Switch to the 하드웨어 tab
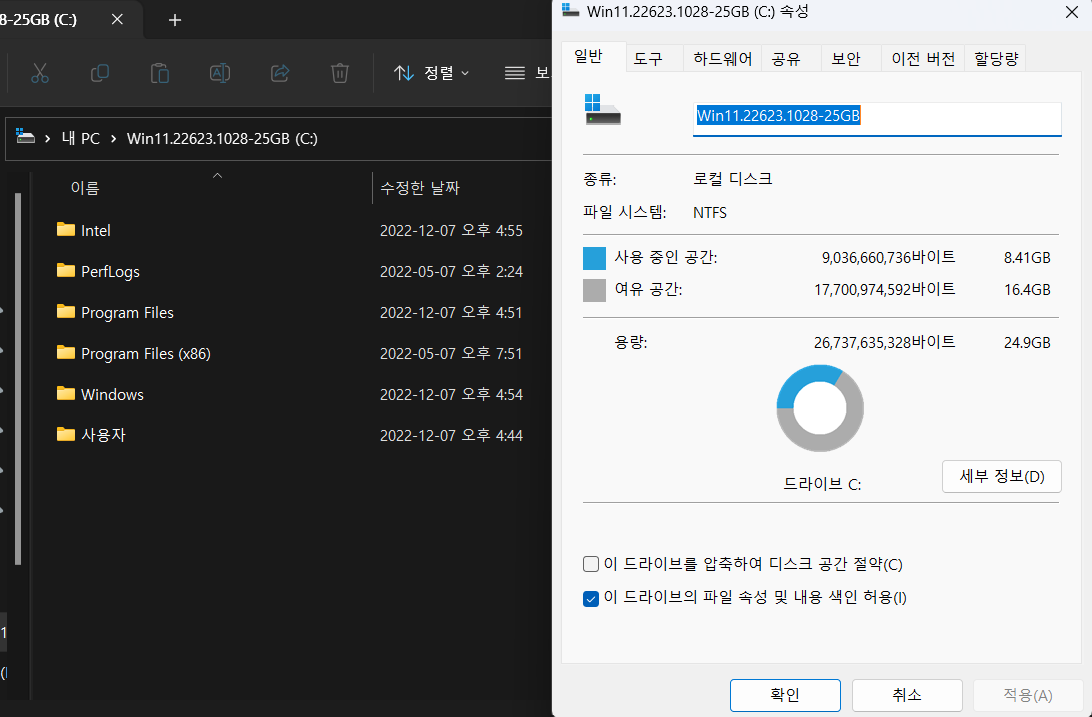The height and width of the screenshot is (717, 1092). coord(722,58)
